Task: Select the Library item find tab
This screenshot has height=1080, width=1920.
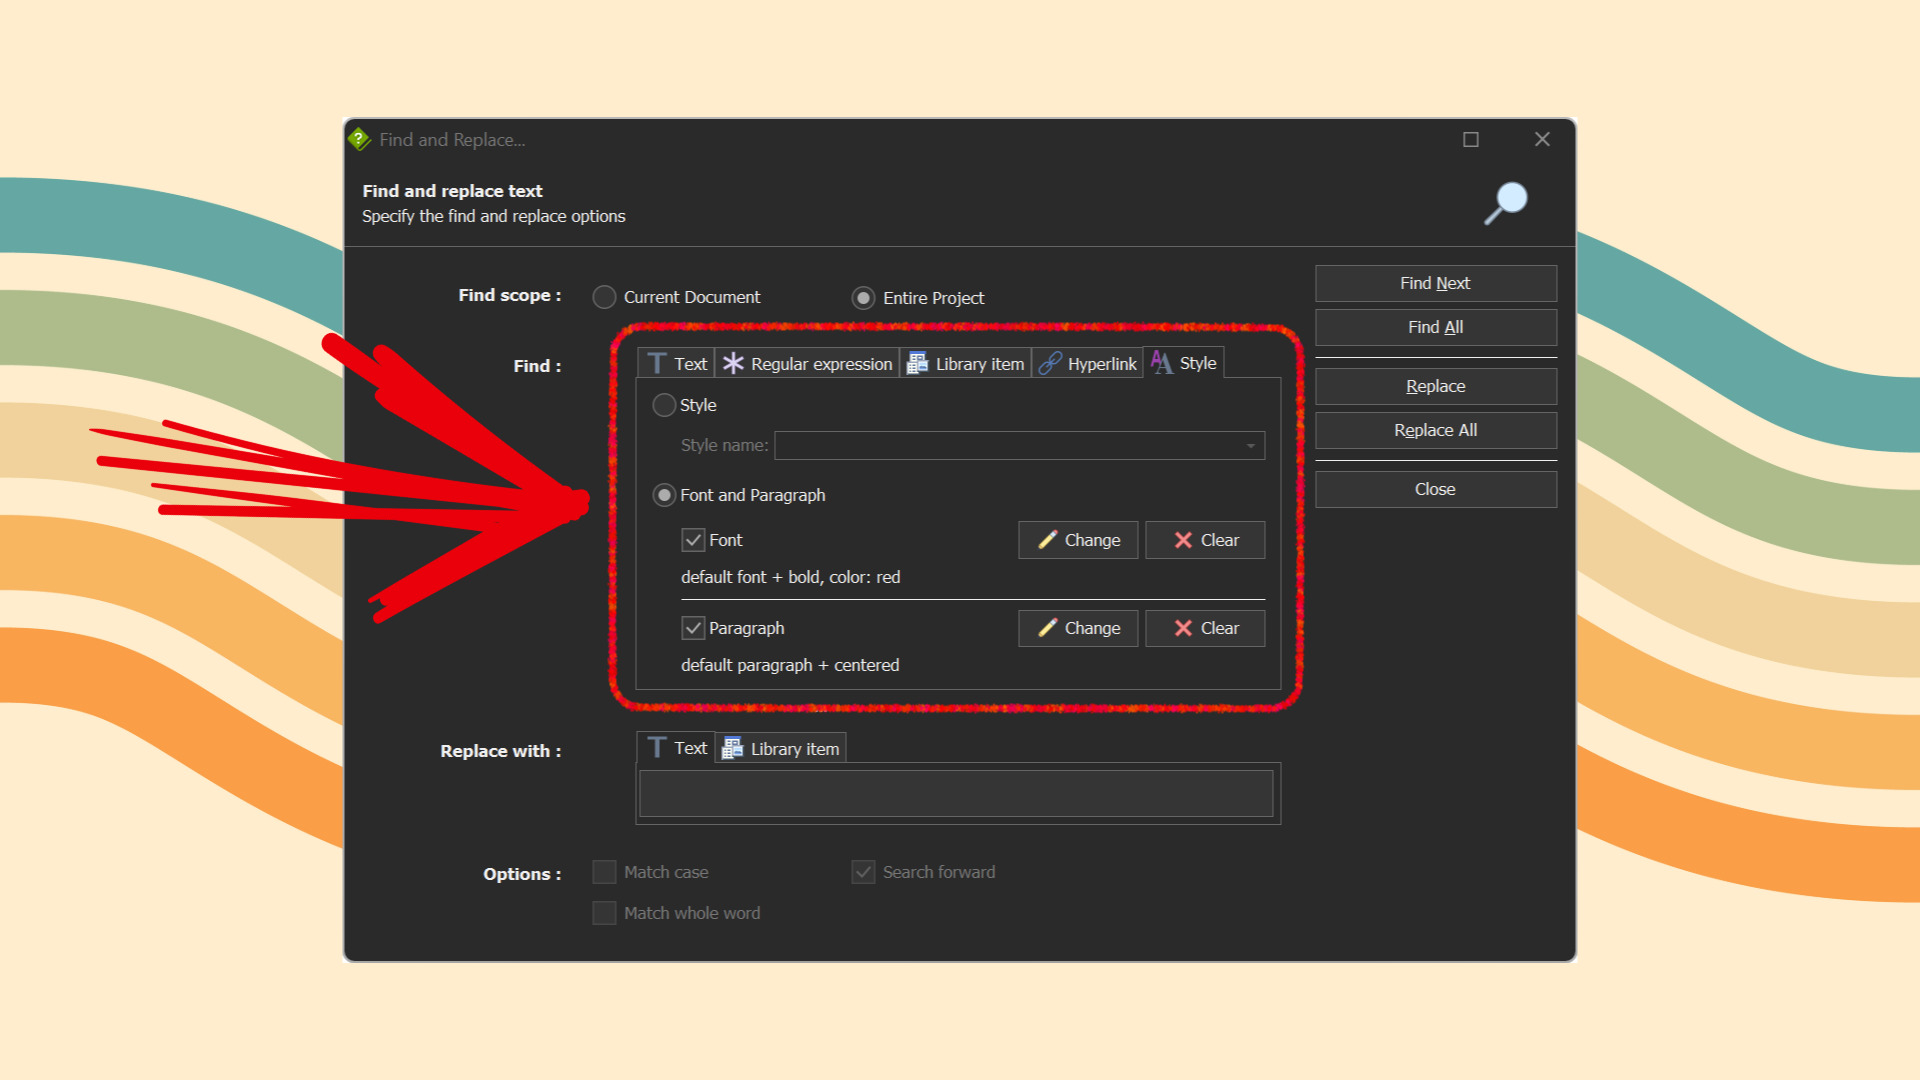Action: click(x=965, y=363)
